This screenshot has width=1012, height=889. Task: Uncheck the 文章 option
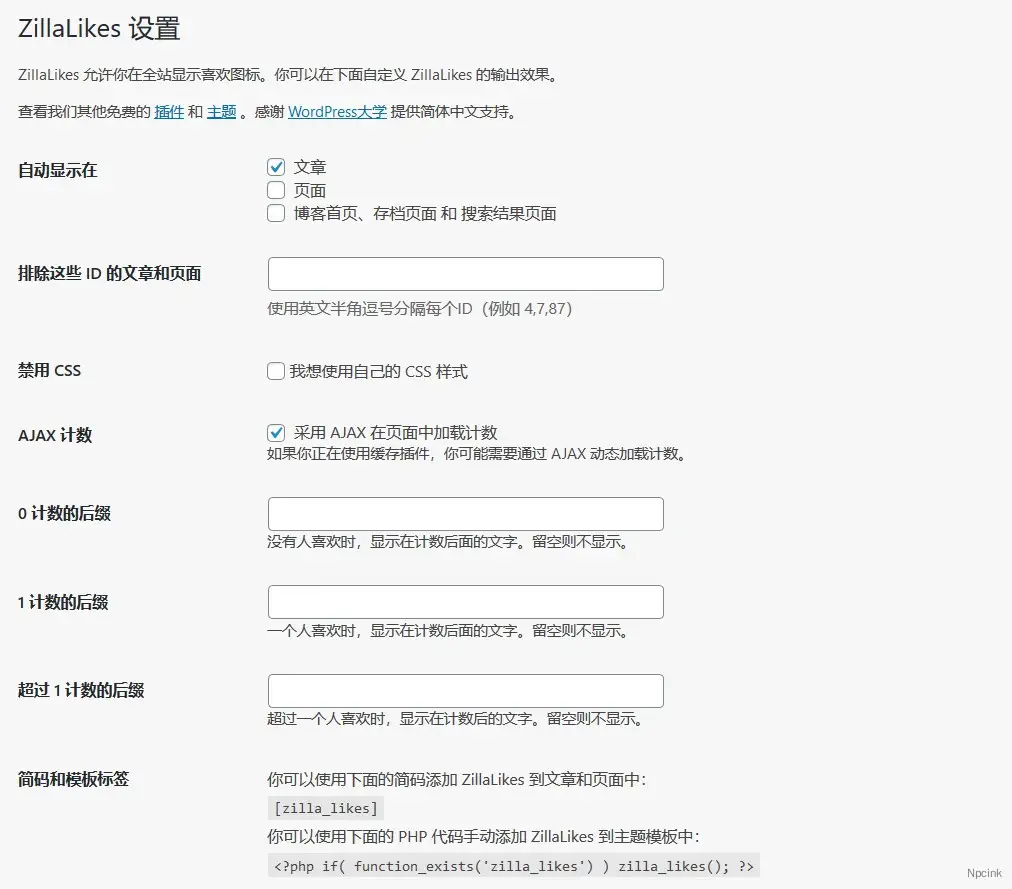coord(275,167)
